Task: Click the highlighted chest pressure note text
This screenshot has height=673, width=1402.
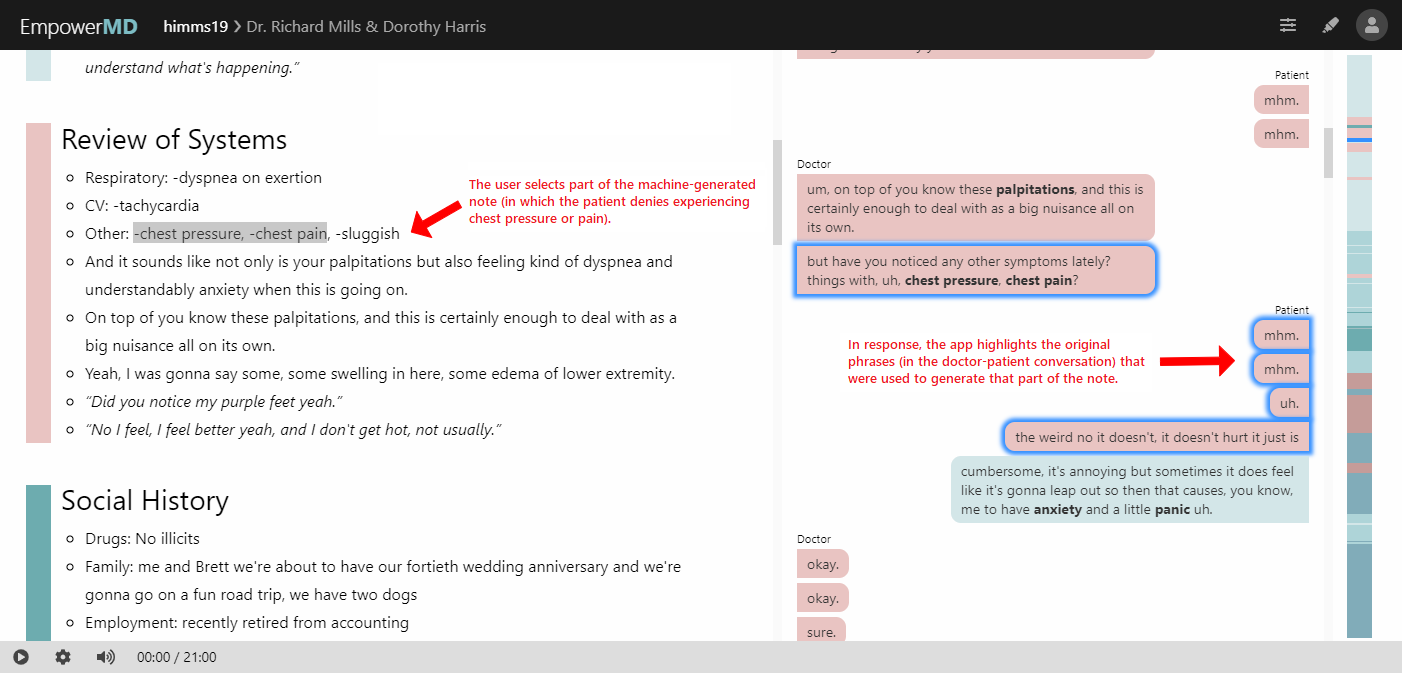Action: click(x=230, y=234)
